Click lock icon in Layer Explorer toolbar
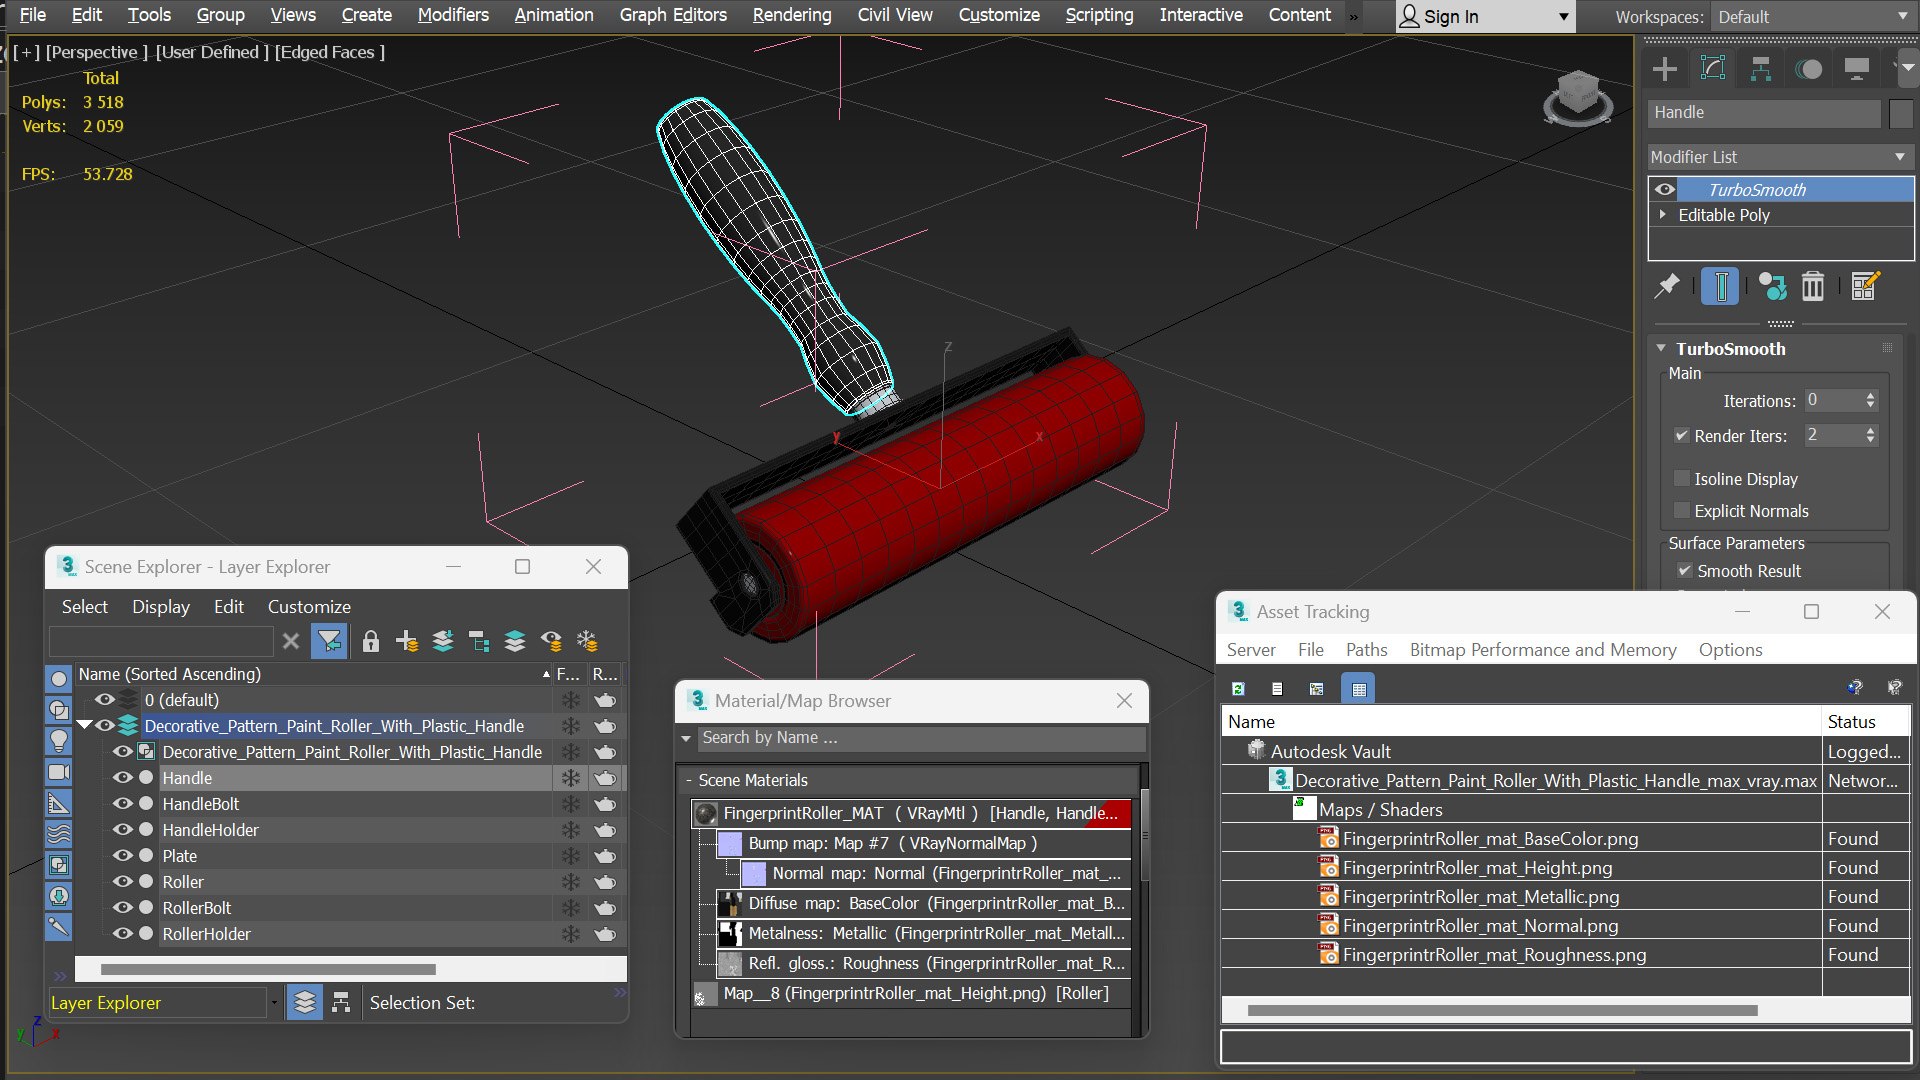This screenshot has width=1920, height=1080. tap(371, 641)
